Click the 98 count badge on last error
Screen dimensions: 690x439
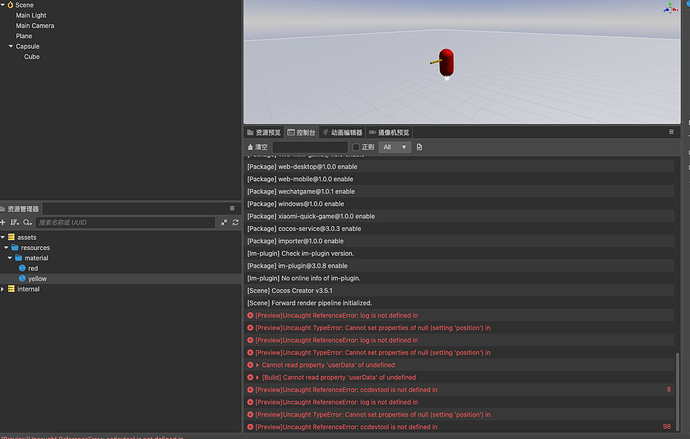[667, 427]
